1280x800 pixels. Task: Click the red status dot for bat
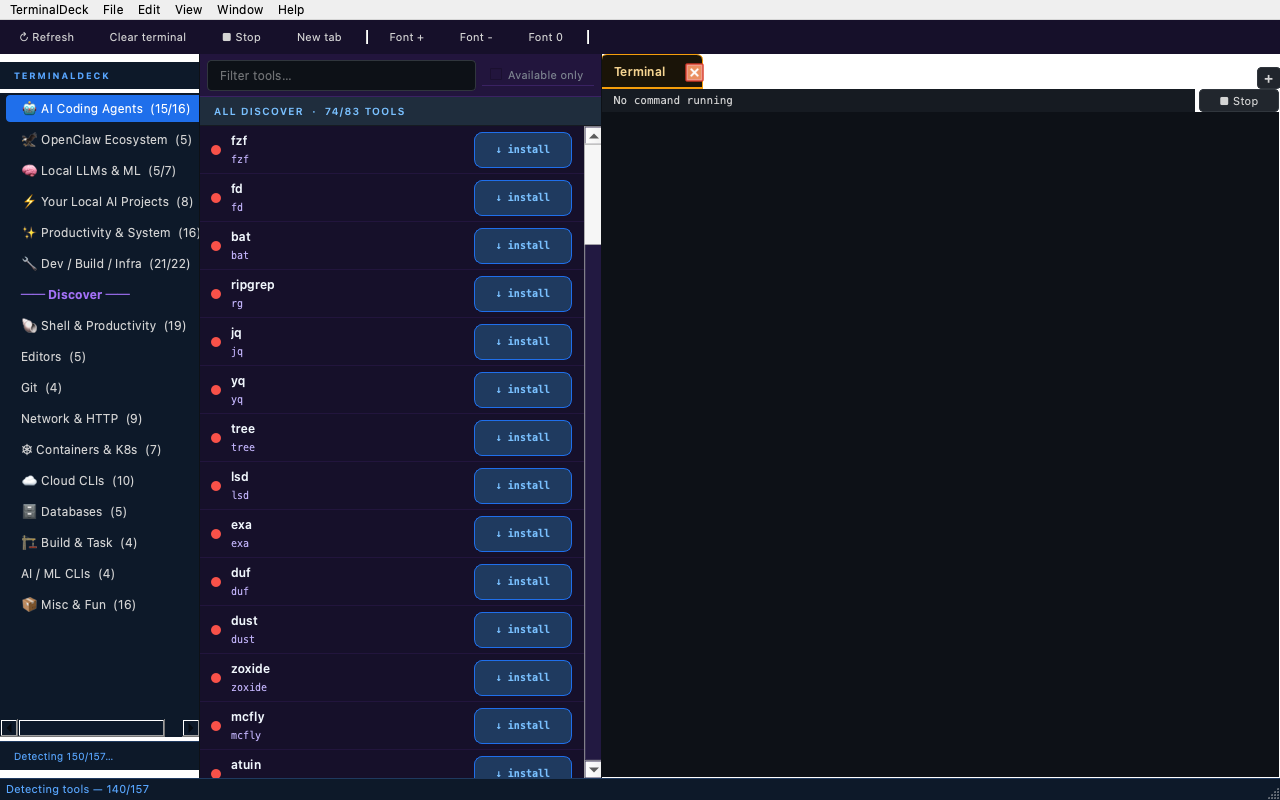pos(216,246)
